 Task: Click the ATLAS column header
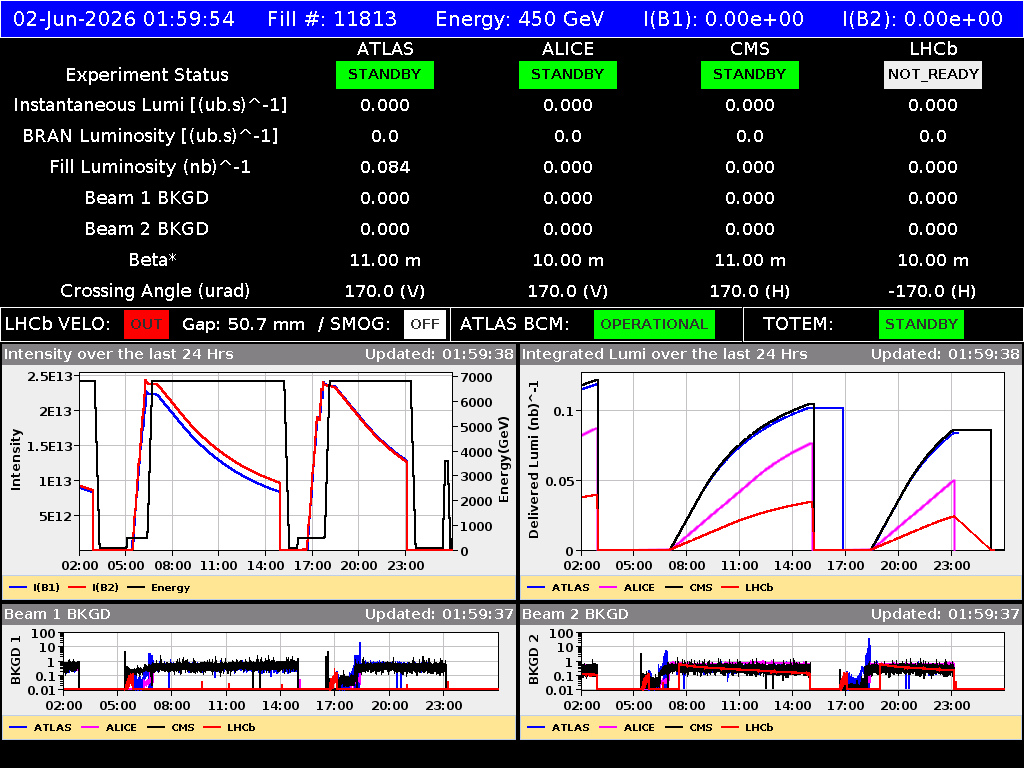click(x=385, y=49)
